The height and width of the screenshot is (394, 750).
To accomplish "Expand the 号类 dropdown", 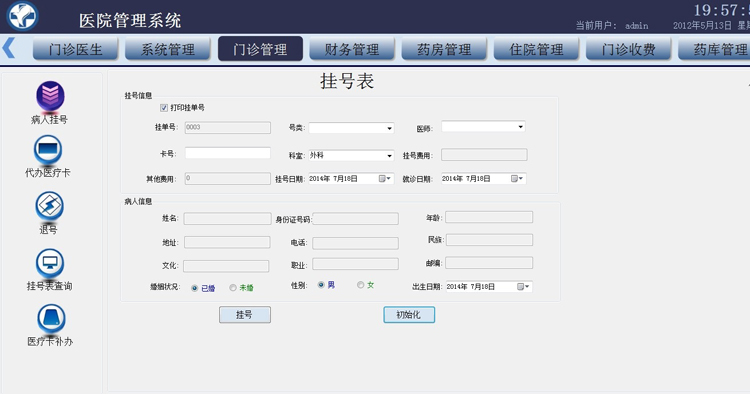I will click(351, 128).
